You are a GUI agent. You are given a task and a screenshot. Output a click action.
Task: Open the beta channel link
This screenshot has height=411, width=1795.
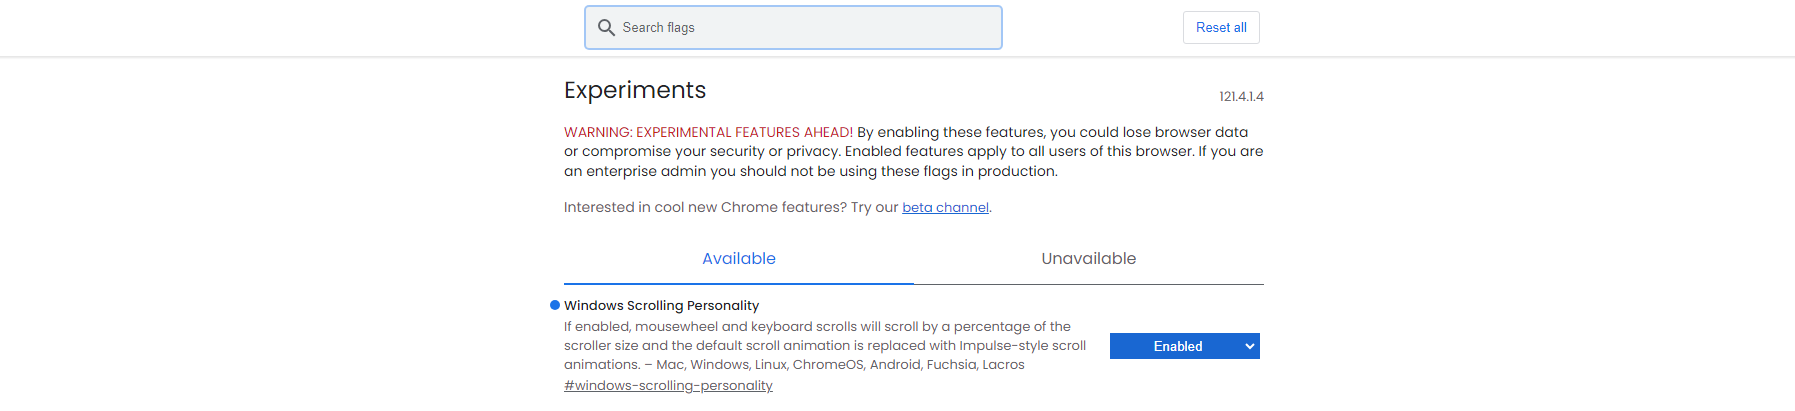[x=945, y=208]
